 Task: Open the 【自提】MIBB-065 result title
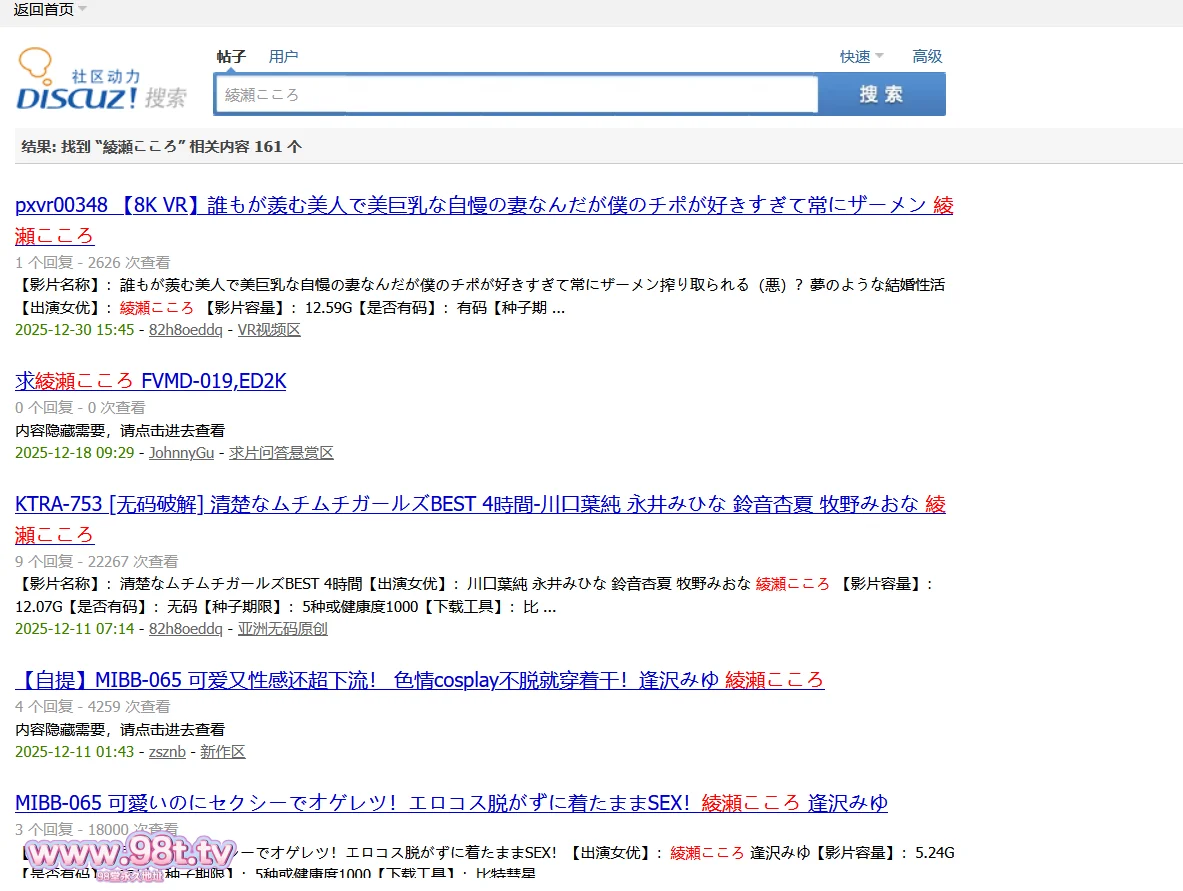coord(419,681)
